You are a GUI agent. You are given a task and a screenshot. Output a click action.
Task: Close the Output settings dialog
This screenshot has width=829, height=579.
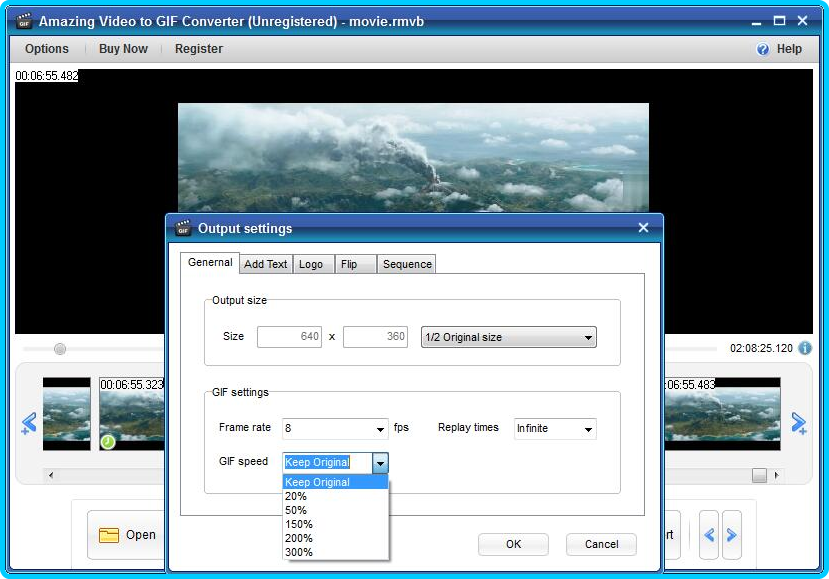click(x=643, y=227)
